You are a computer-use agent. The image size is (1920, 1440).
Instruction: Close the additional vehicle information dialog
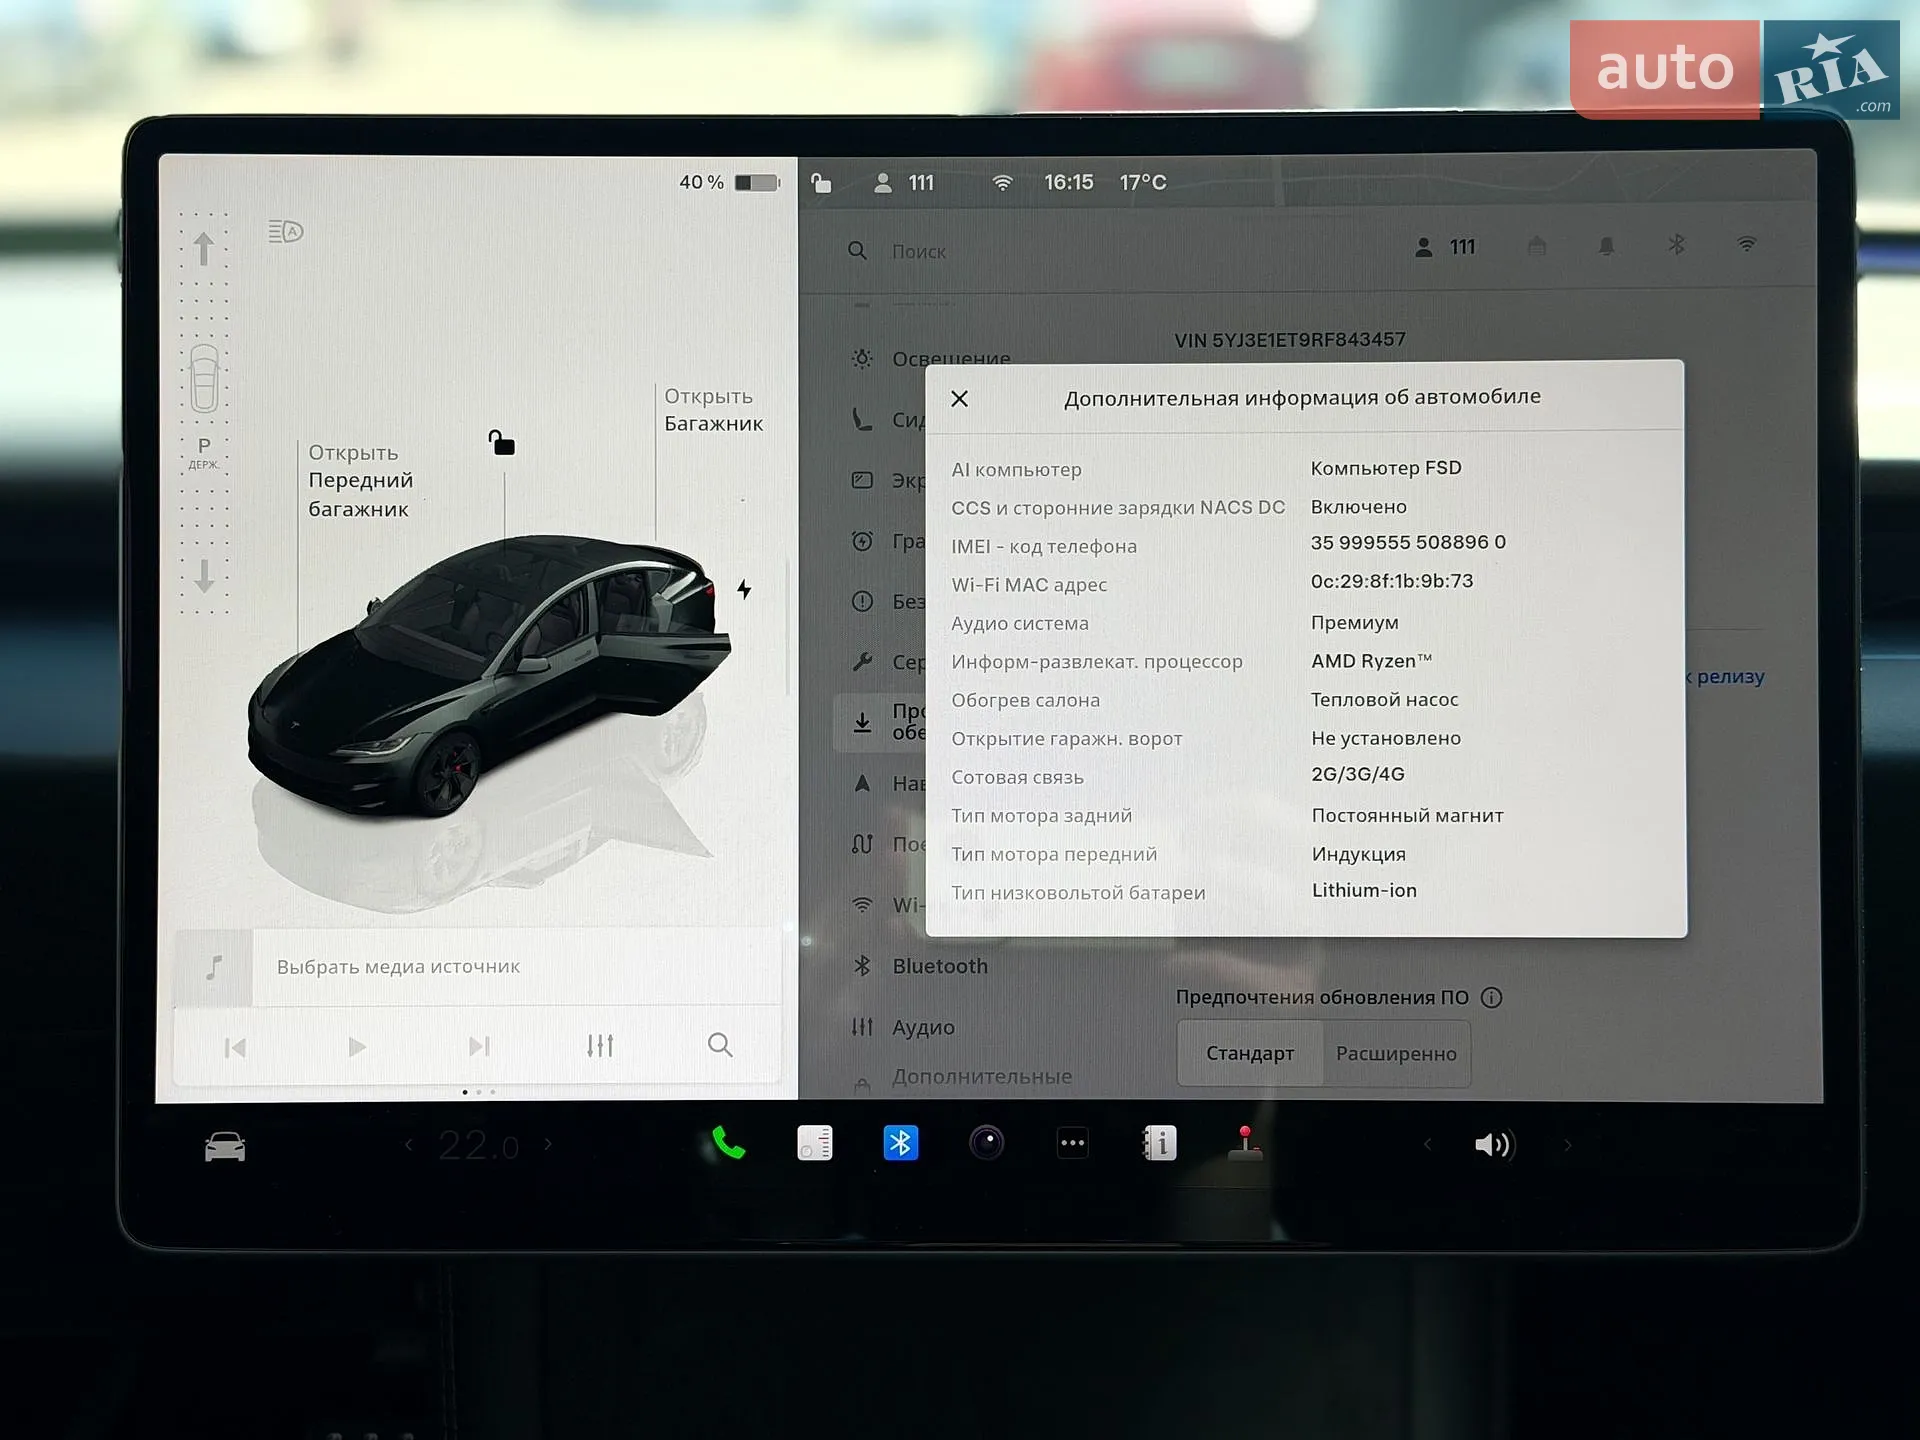point(959,399)
